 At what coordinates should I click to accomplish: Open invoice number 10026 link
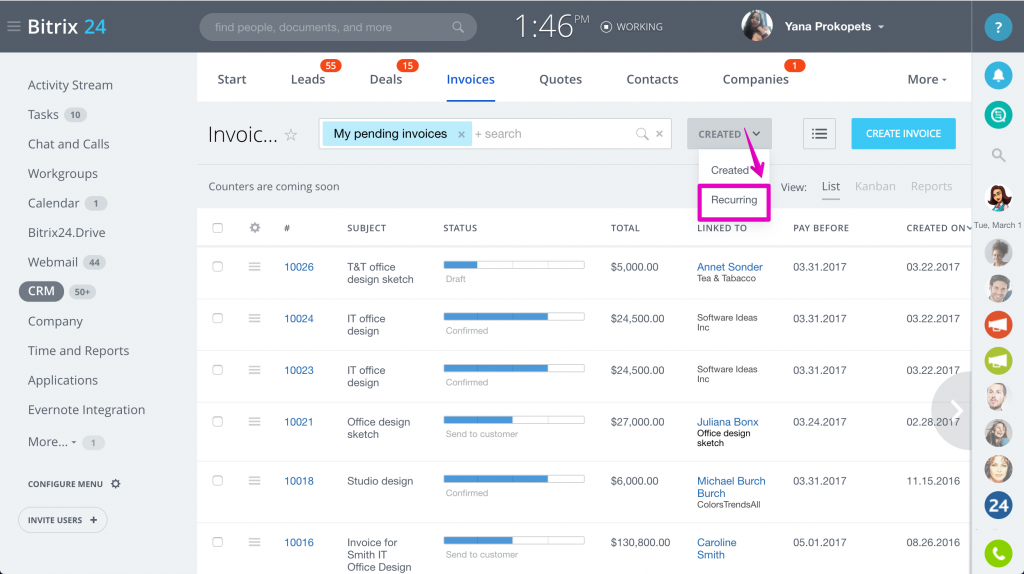(x=298, y=267)
